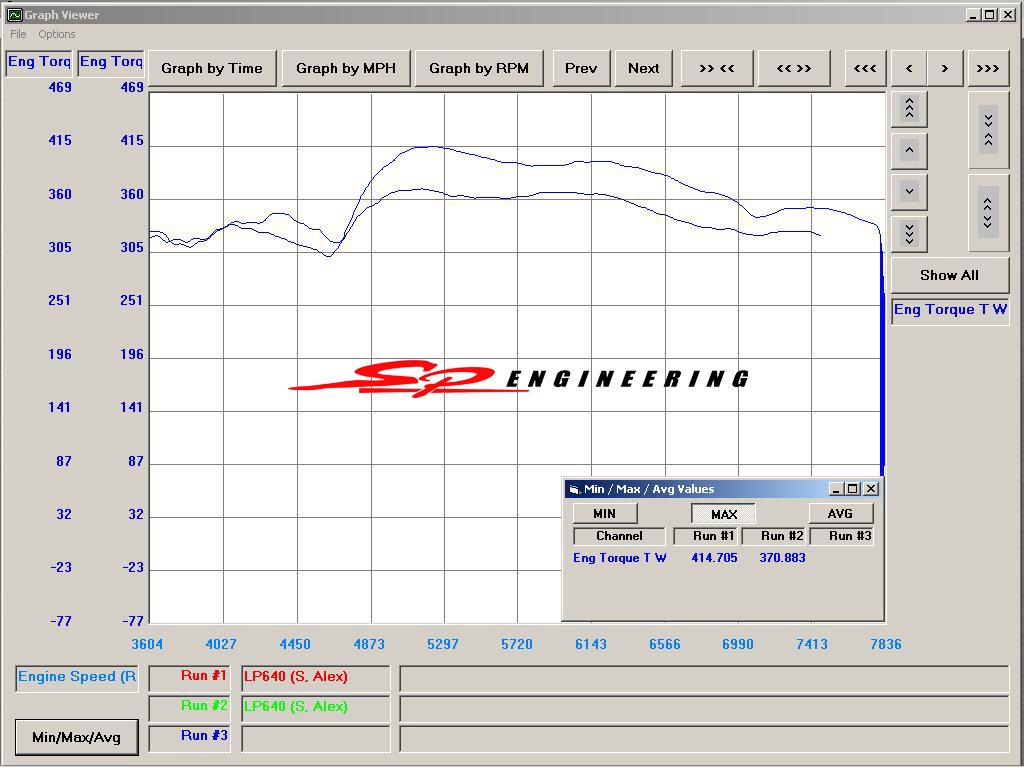1024x768 pixels.
Task: Toggle MAX values in popup
Action: coord(724,514)
